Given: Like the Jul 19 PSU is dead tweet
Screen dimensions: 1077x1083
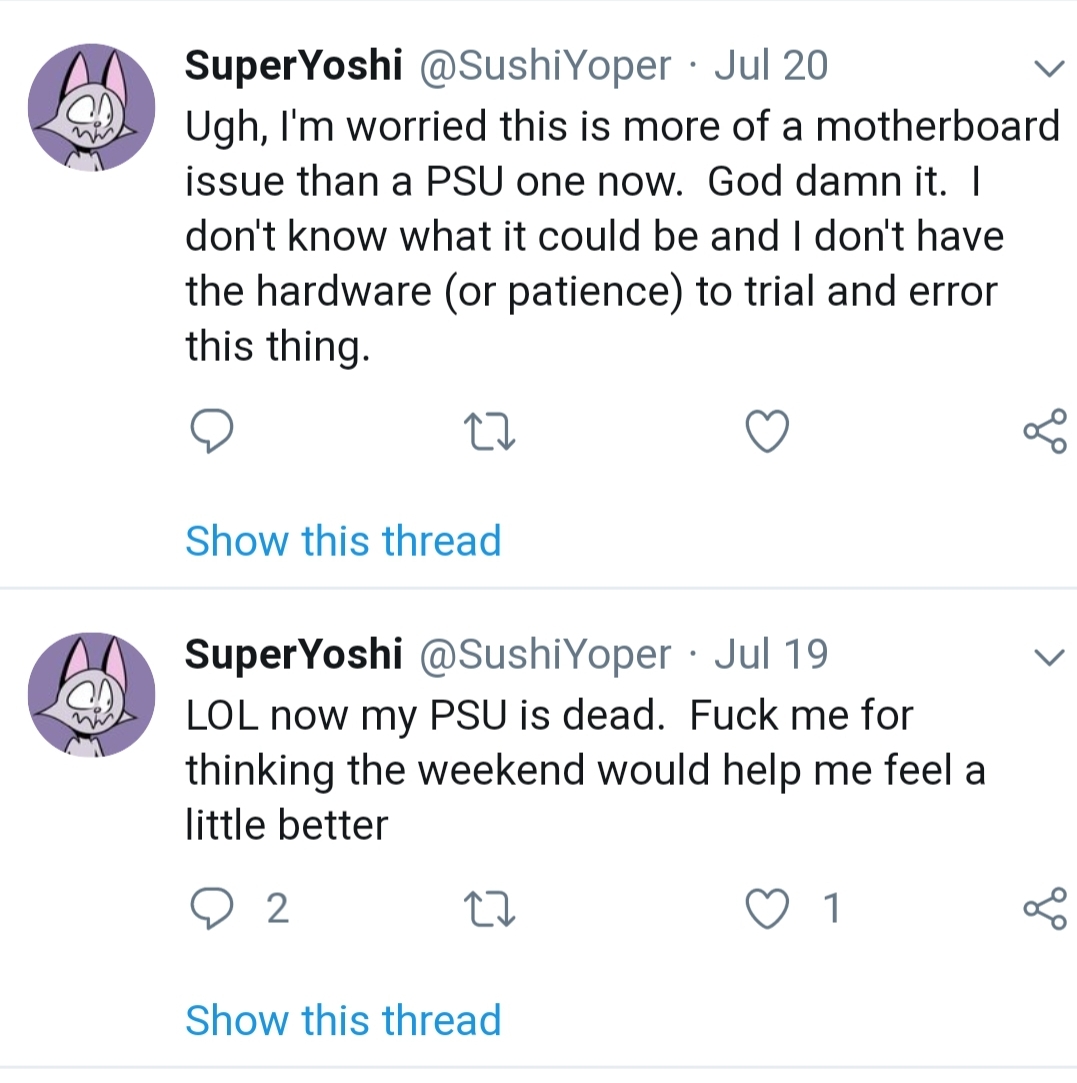Looking at the screenshot, I should pos(768,909).
